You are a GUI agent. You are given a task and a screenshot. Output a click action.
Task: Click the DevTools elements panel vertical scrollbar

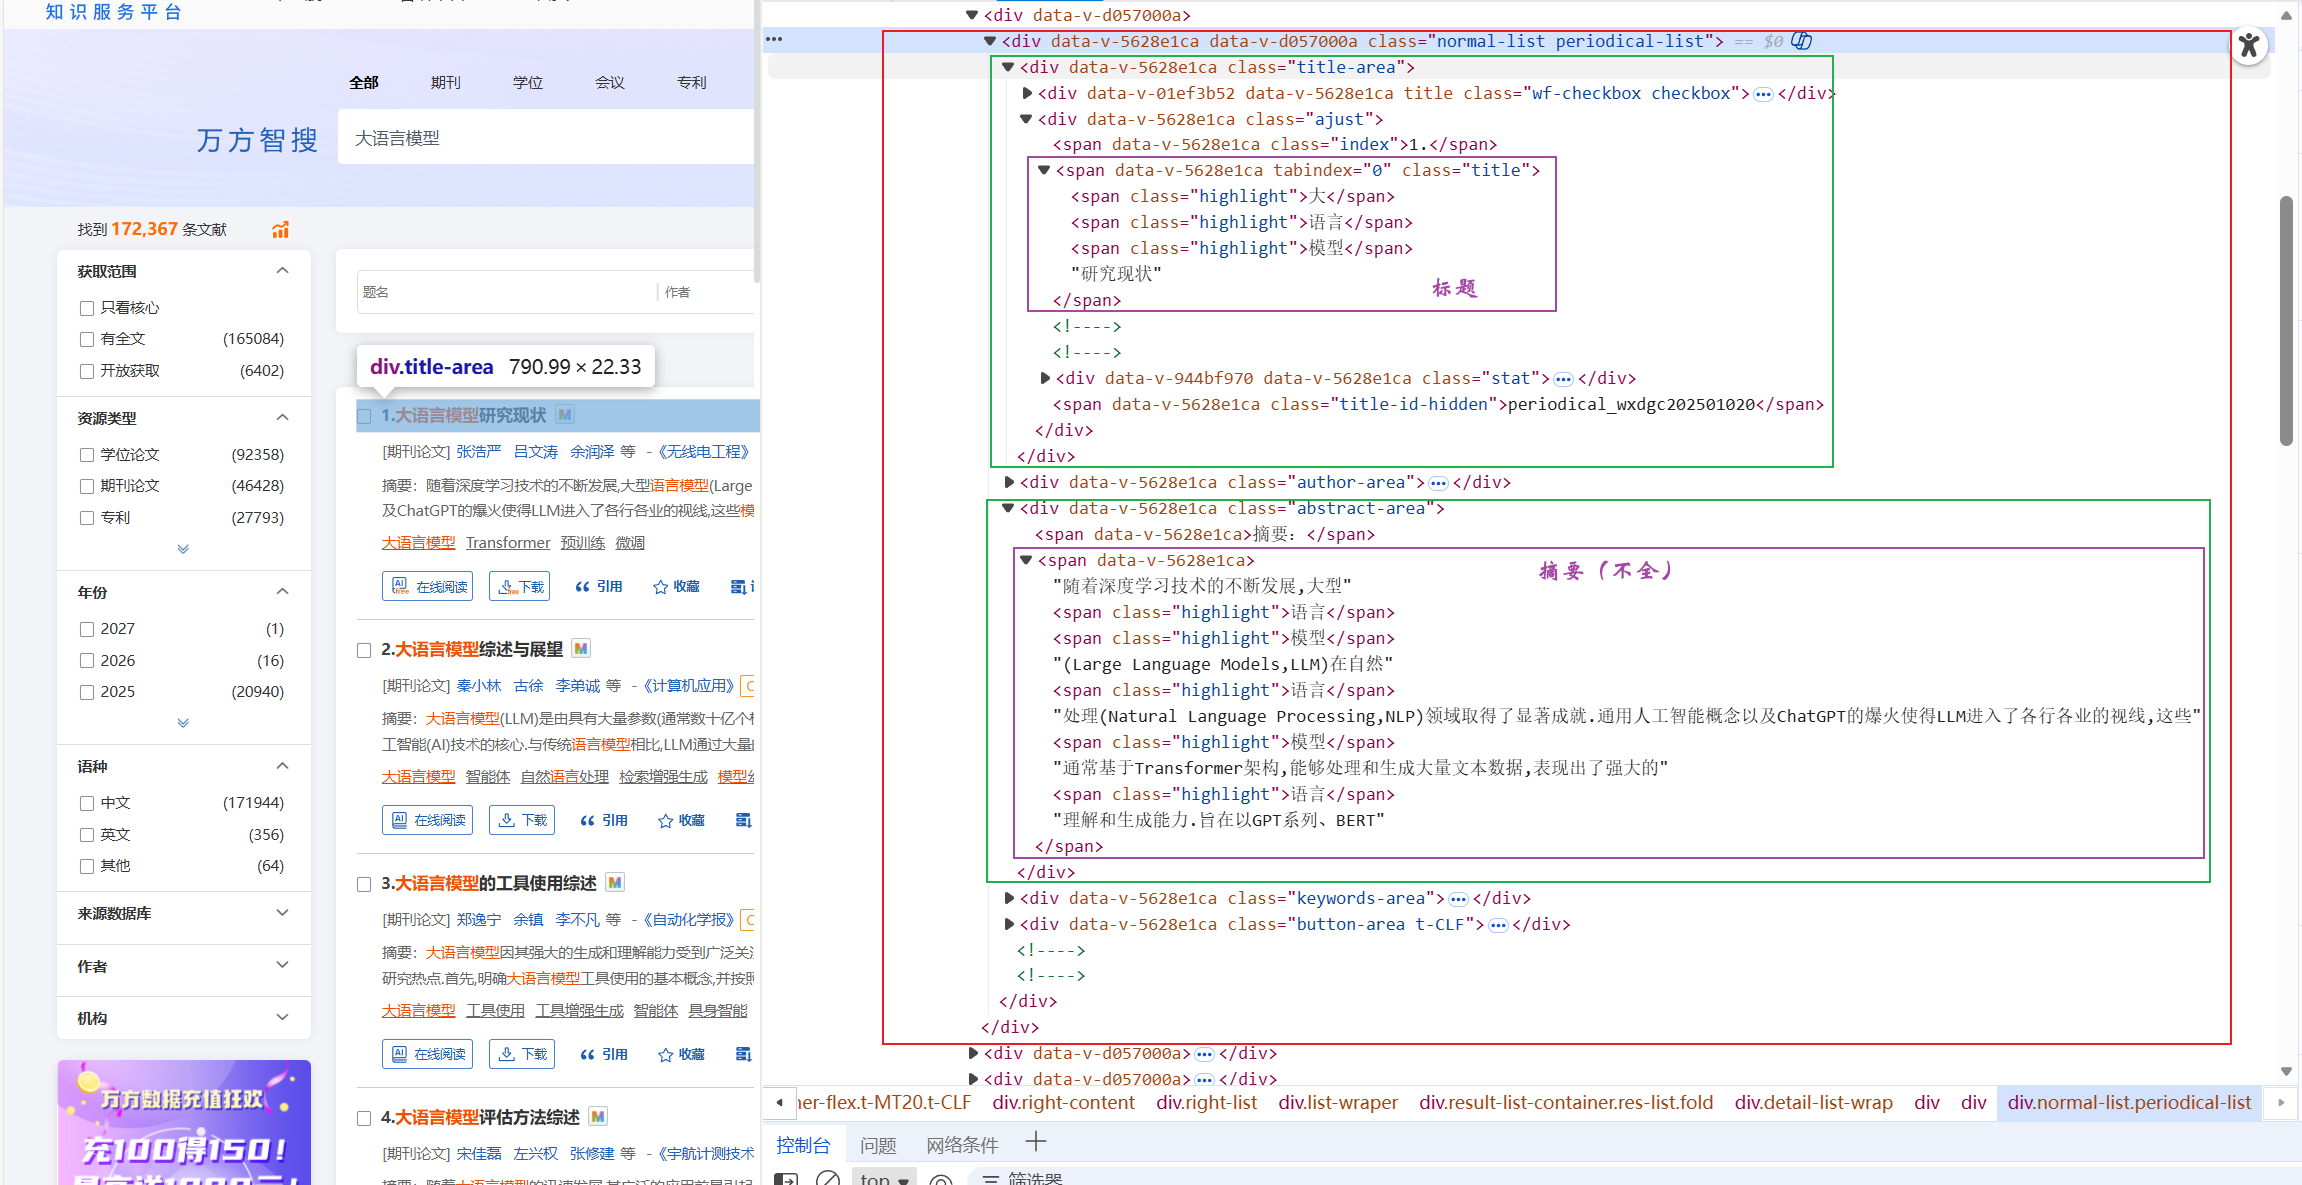click(2286, 320)
